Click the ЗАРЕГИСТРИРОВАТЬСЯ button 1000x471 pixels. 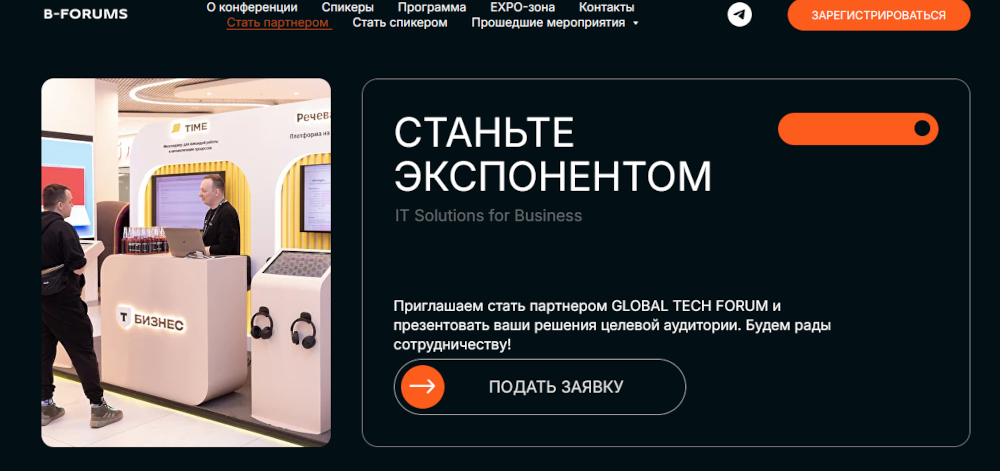pyautogui.click(x=879, y=15)
